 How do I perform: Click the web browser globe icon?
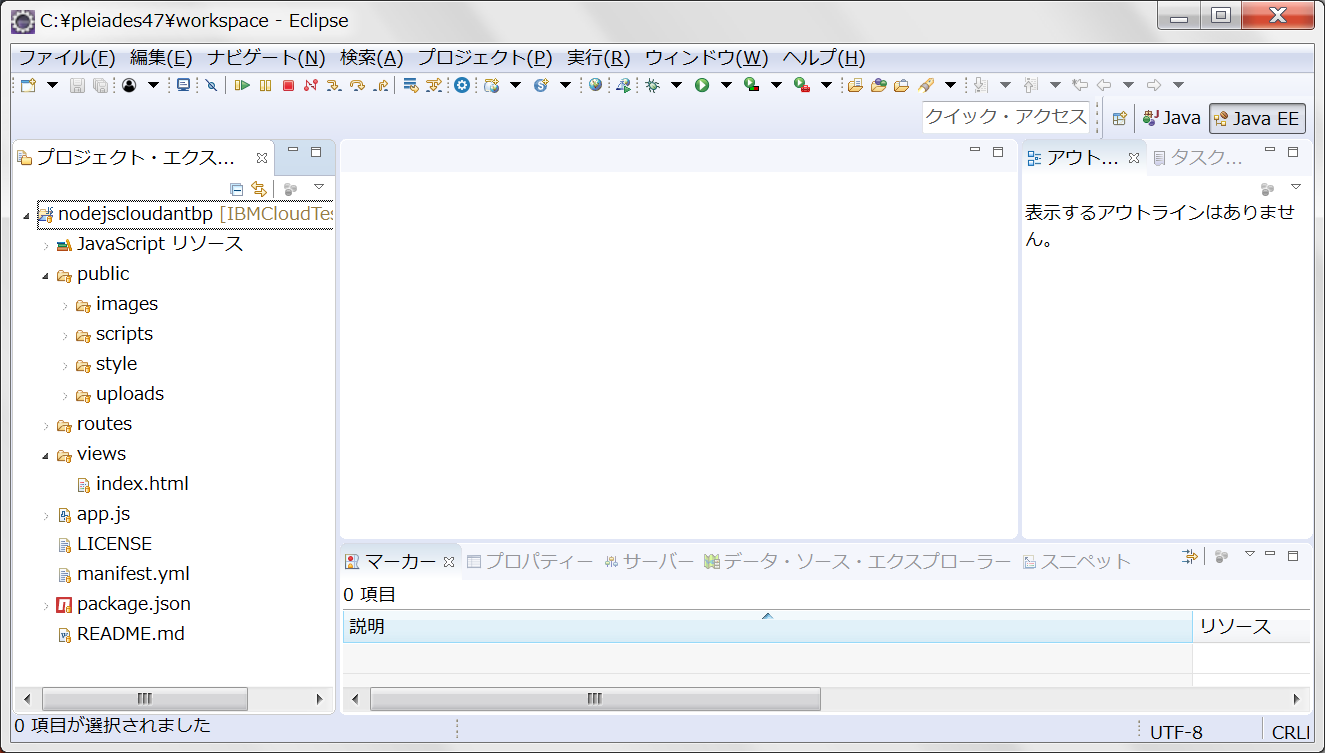tap(595, 85)
